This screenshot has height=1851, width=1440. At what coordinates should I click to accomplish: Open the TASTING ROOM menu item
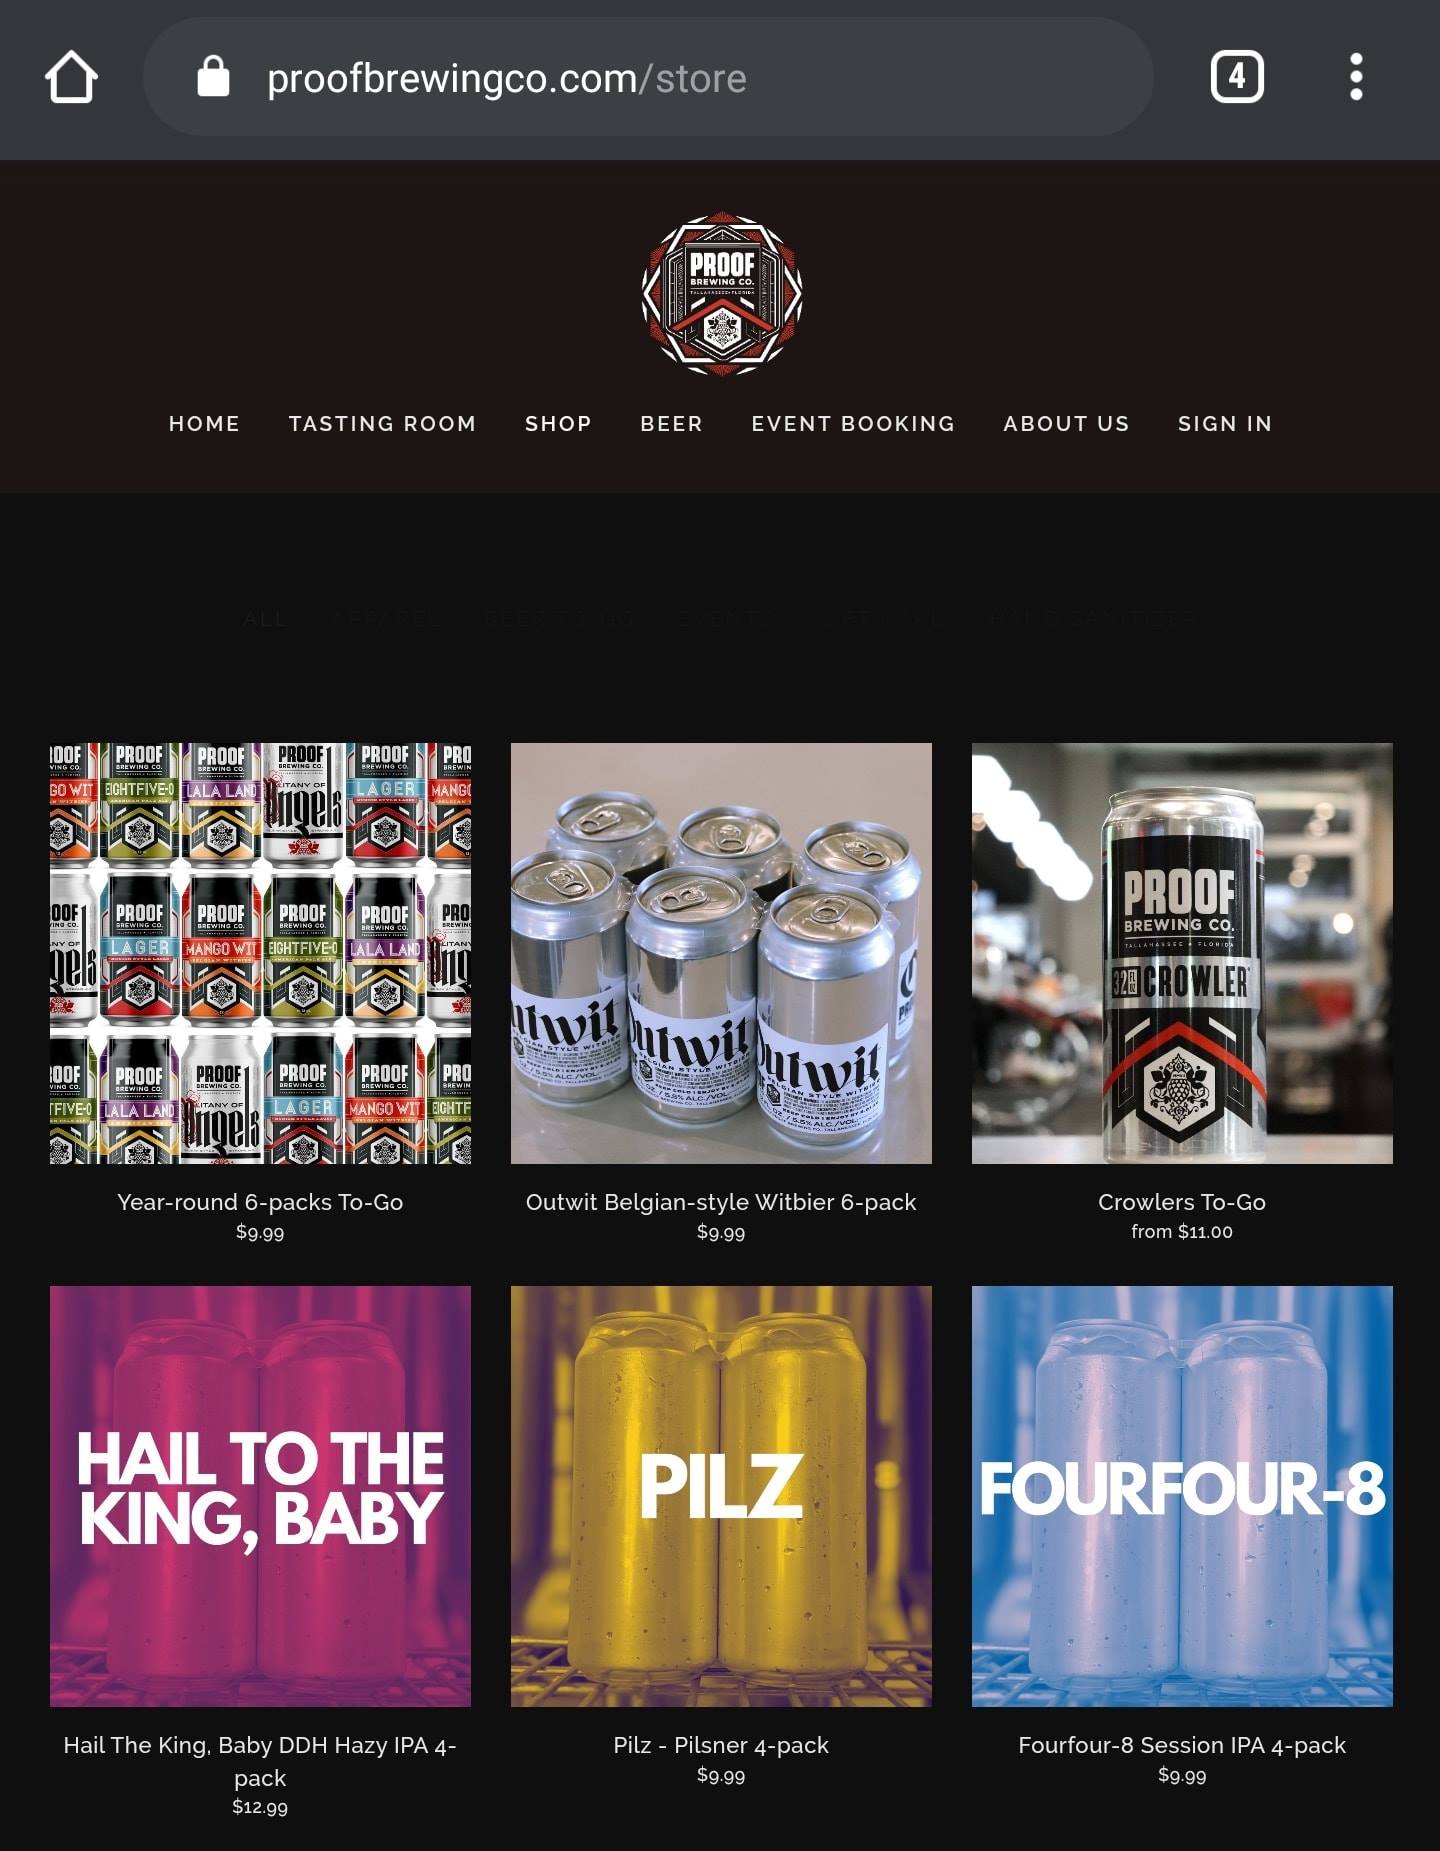pos(382,423)
